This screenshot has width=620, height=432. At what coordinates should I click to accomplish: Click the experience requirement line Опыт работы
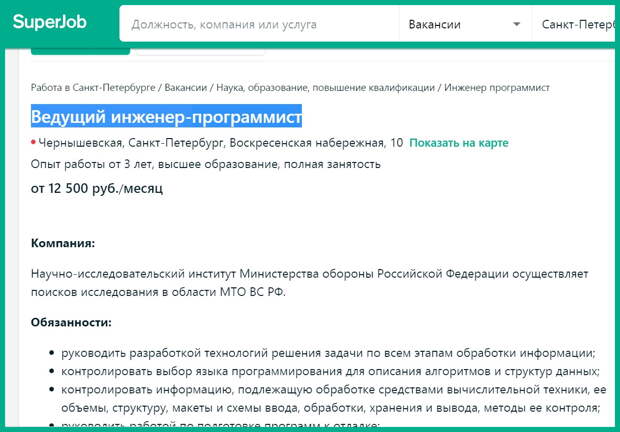[205, 164]
